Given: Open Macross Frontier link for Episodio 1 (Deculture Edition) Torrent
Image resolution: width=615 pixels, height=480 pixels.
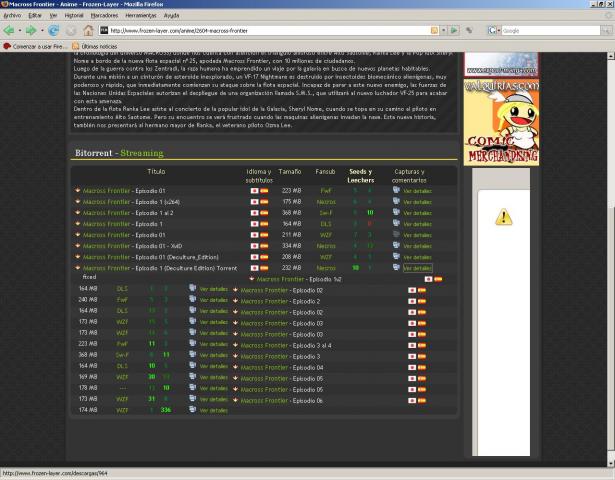Looking at the screenshot, I should click(106, 268).
